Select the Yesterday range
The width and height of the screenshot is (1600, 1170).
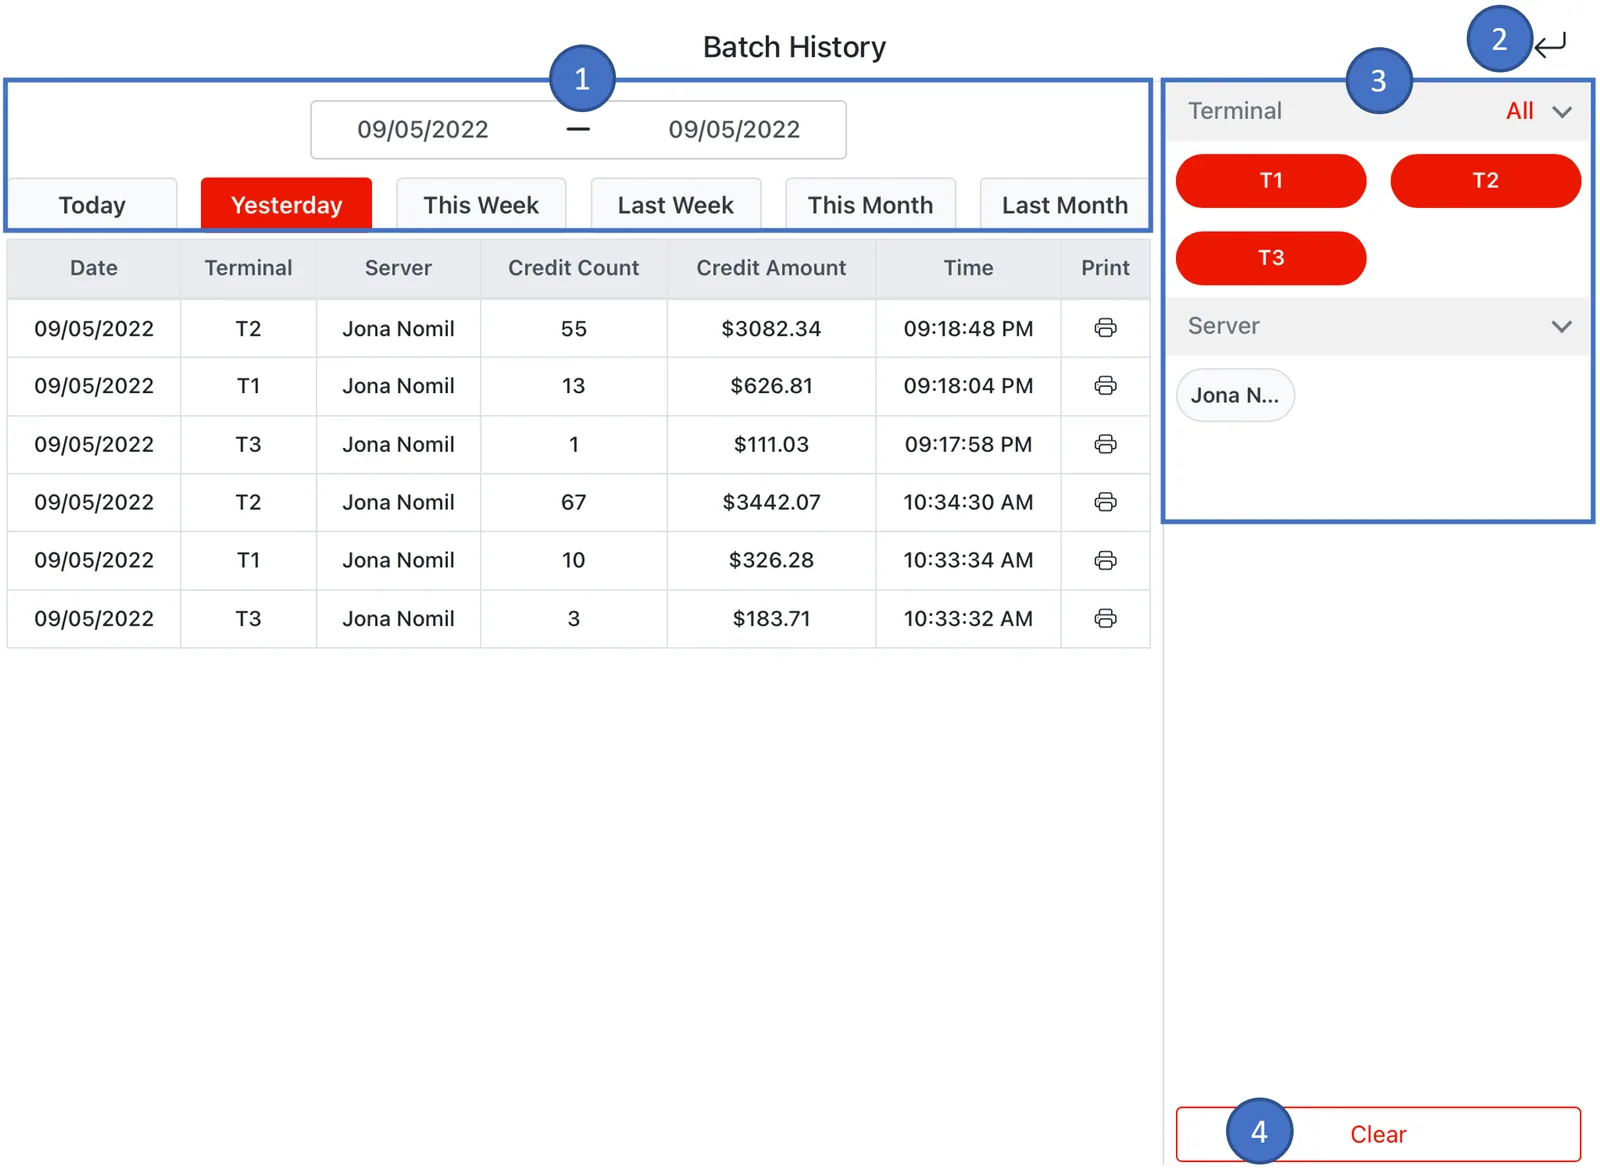click(286, 204)
